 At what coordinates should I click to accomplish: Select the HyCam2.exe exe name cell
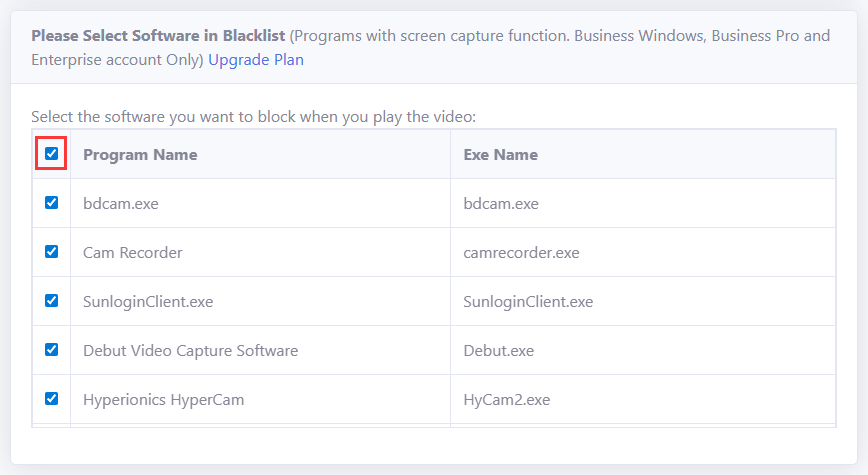point(506,400)
